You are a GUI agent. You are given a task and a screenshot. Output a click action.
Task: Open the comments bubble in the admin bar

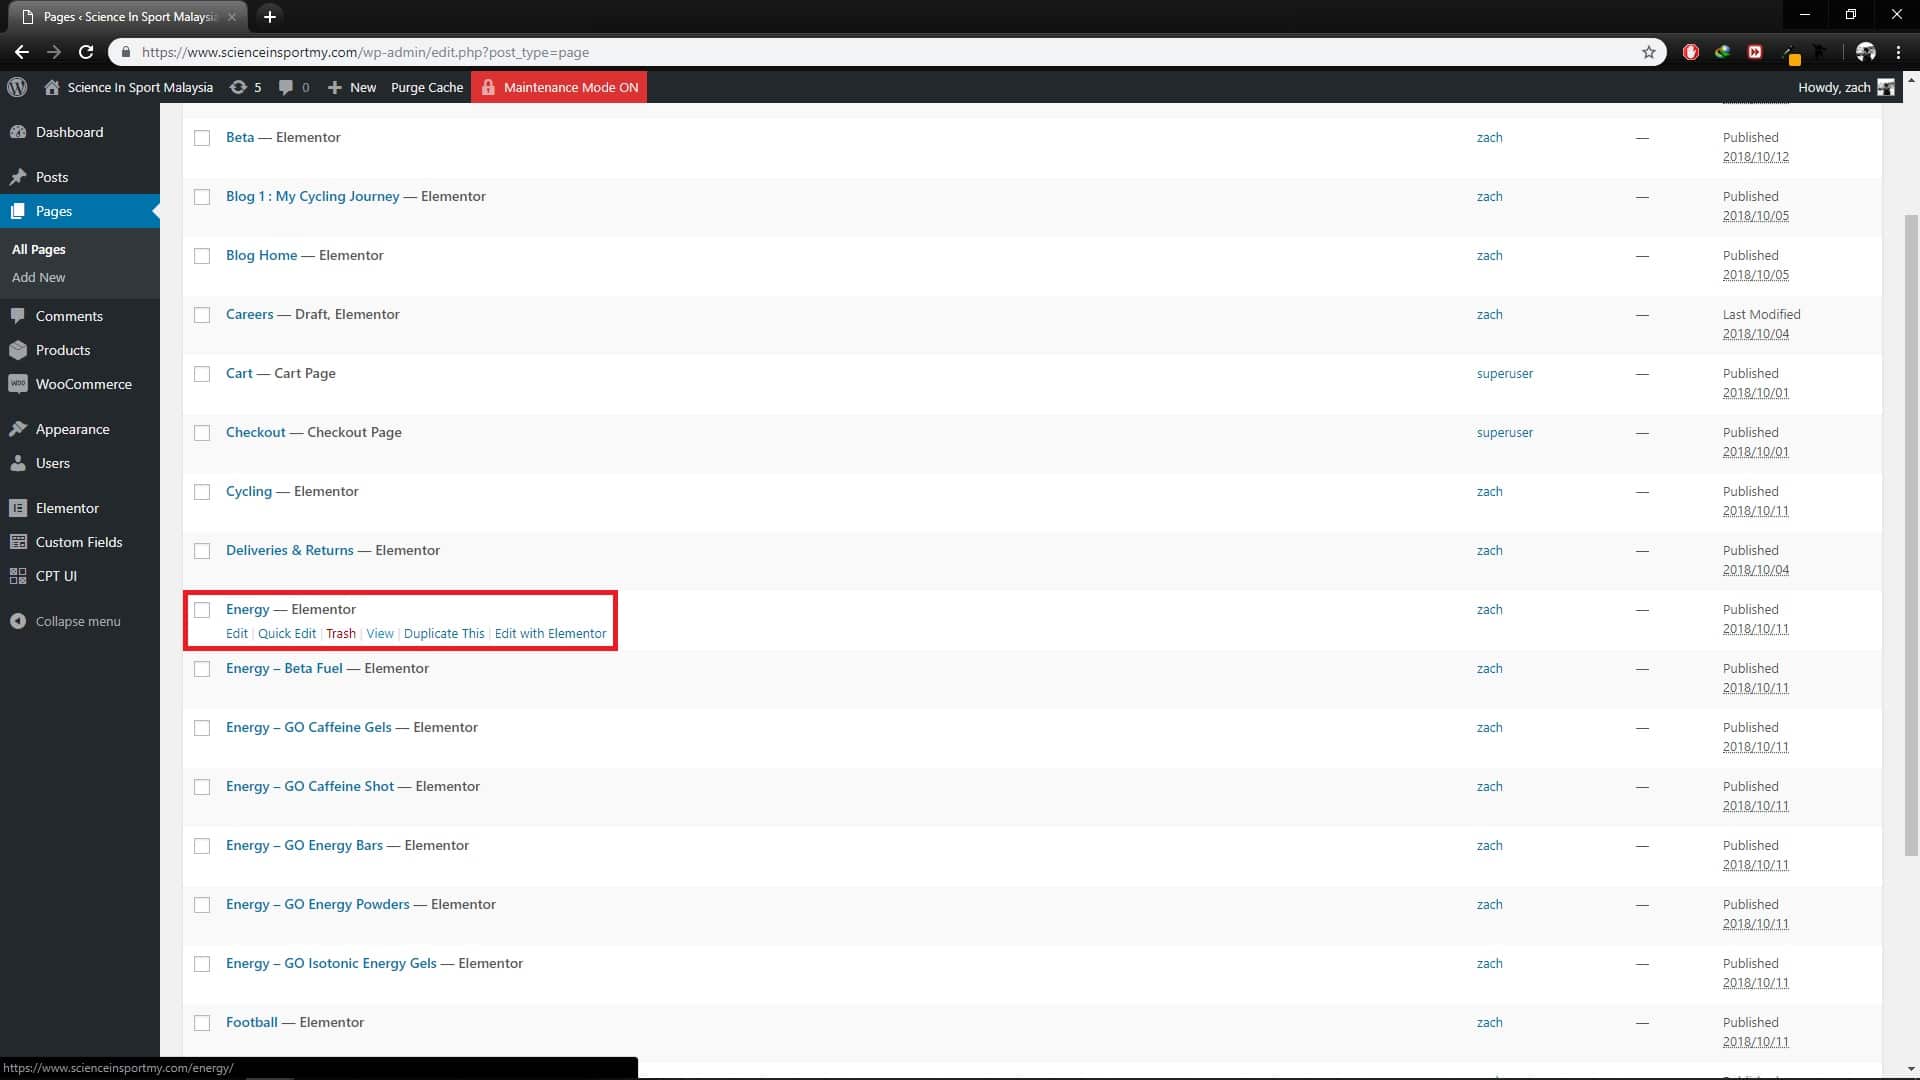(x=294, y=87)
